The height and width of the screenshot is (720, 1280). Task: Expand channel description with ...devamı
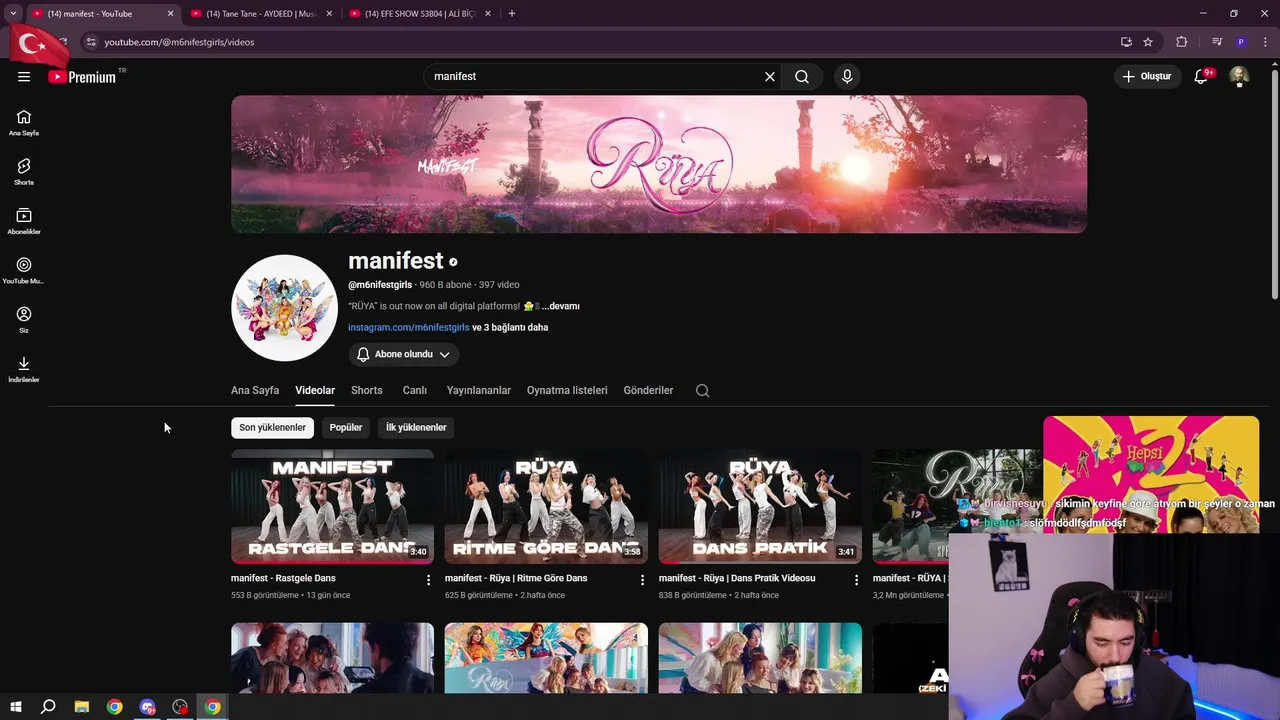point(560,306)
